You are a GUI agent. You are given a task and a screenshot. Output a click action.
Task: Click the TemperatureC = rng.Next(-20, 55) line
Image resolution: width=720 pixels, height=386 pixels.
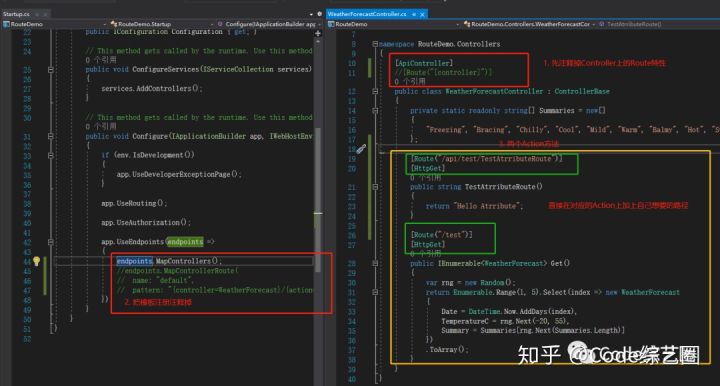click(505, 321)
